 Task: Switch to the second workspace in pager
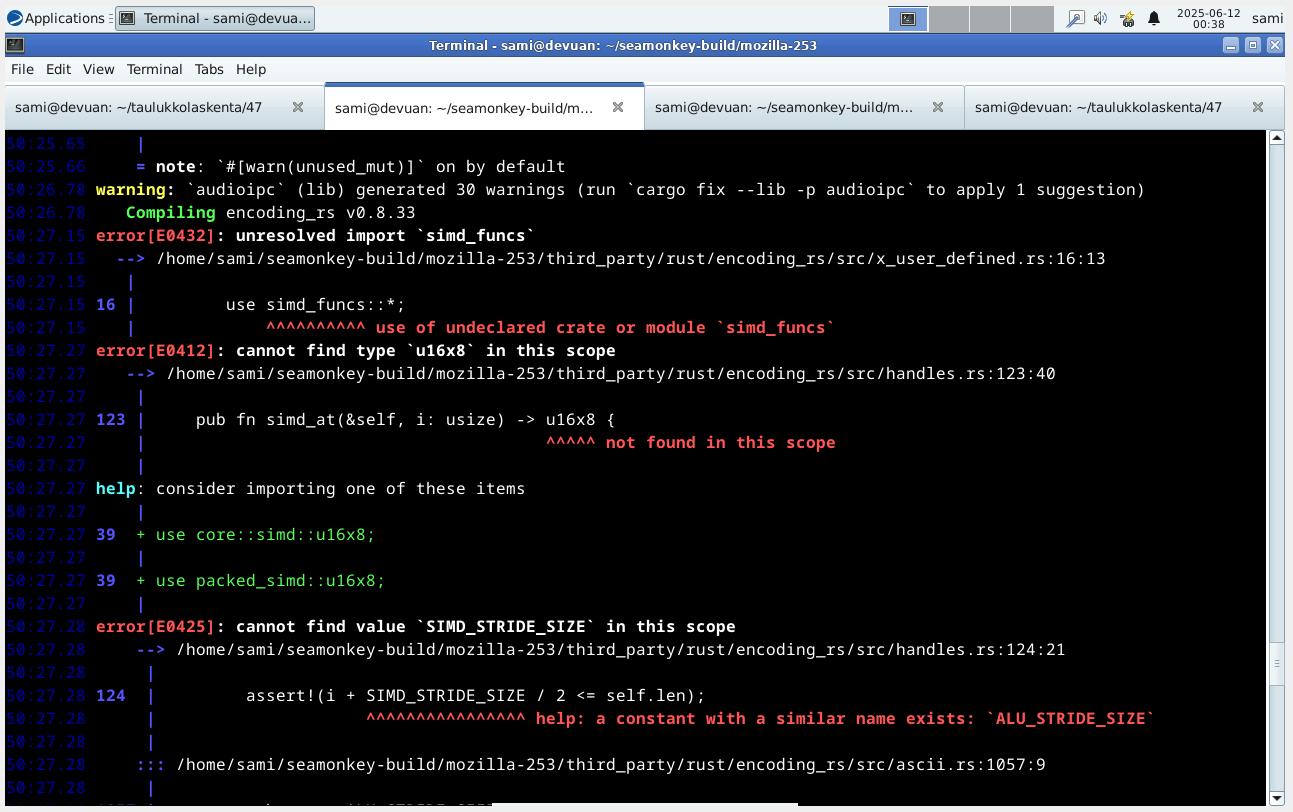[950, 18]
